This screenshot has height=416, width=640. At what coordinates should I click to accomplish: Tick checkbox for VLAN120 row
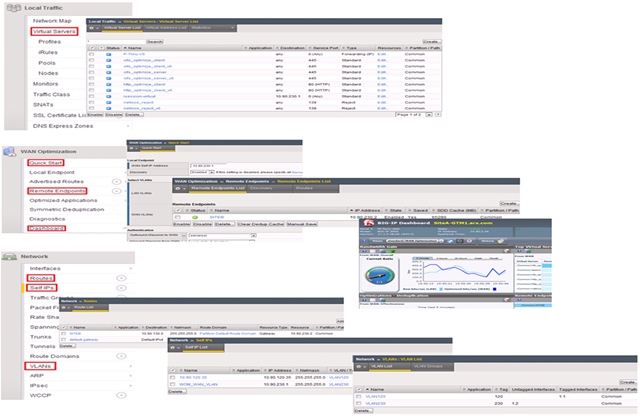tap(358, 397)
